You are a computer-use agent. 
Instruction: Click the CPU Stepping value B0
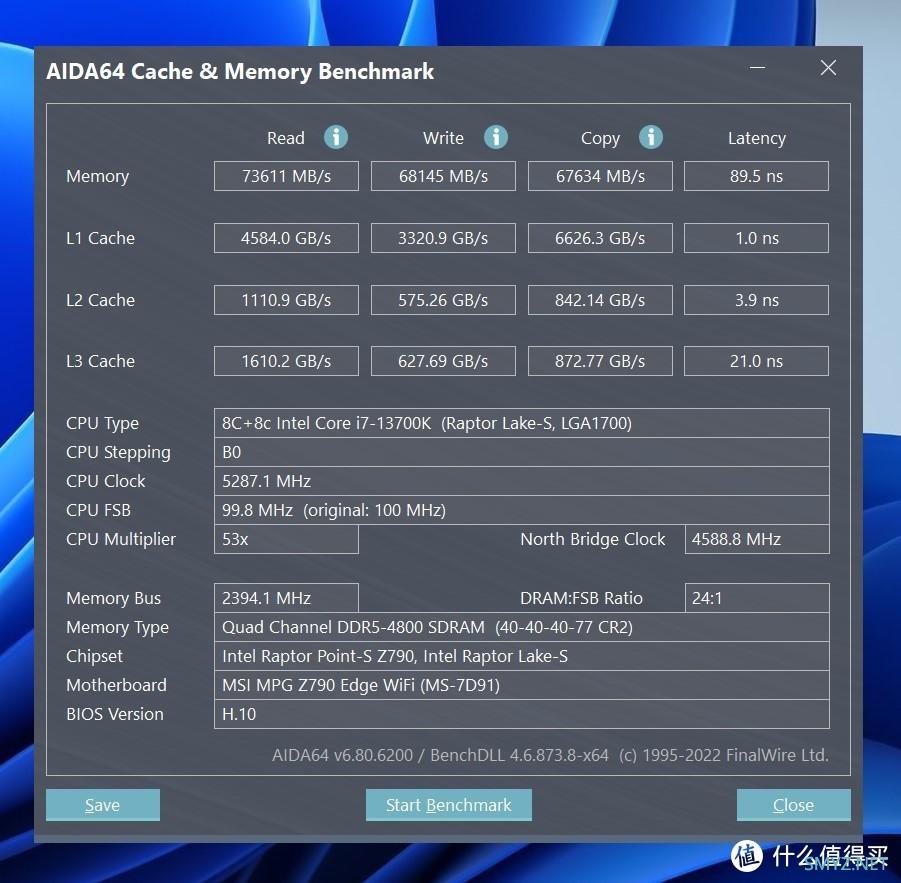(522, 452)
